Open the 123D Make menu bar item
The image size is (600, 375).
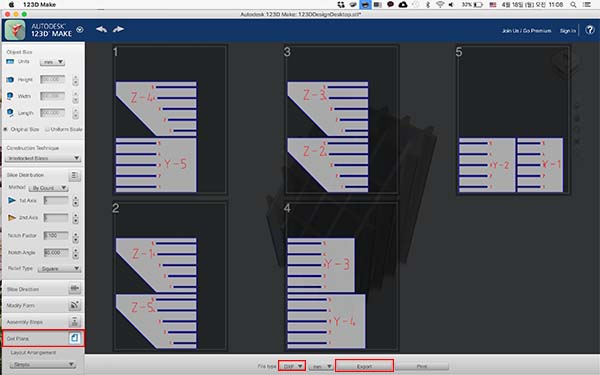[x=39, y=5]
